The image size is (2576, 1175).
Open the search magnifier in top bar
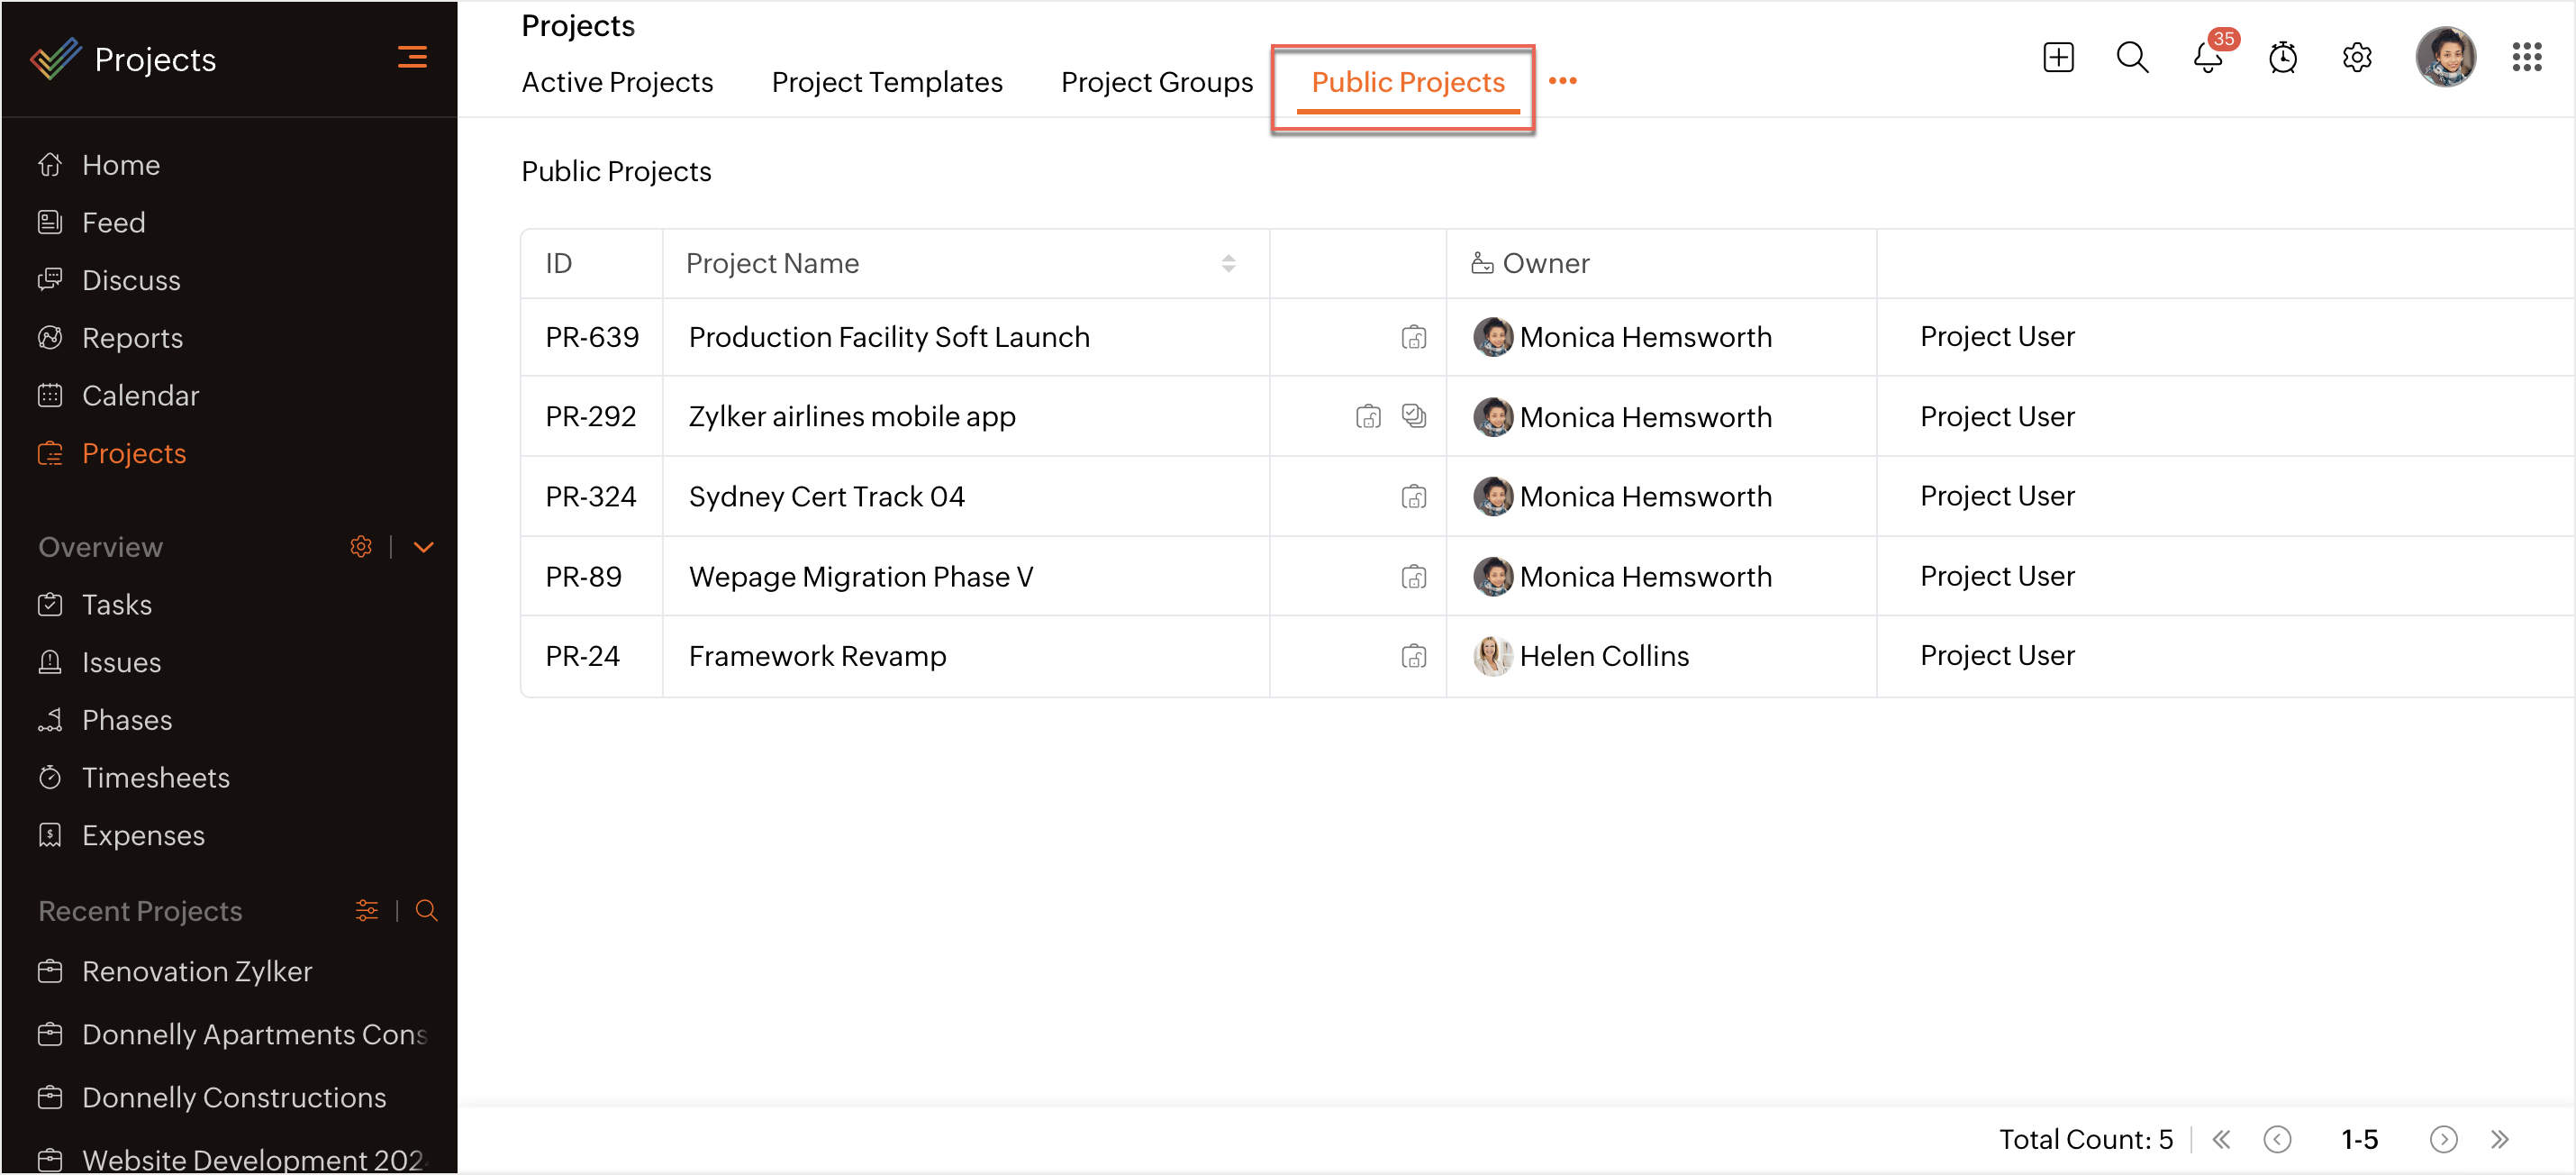2132,58
